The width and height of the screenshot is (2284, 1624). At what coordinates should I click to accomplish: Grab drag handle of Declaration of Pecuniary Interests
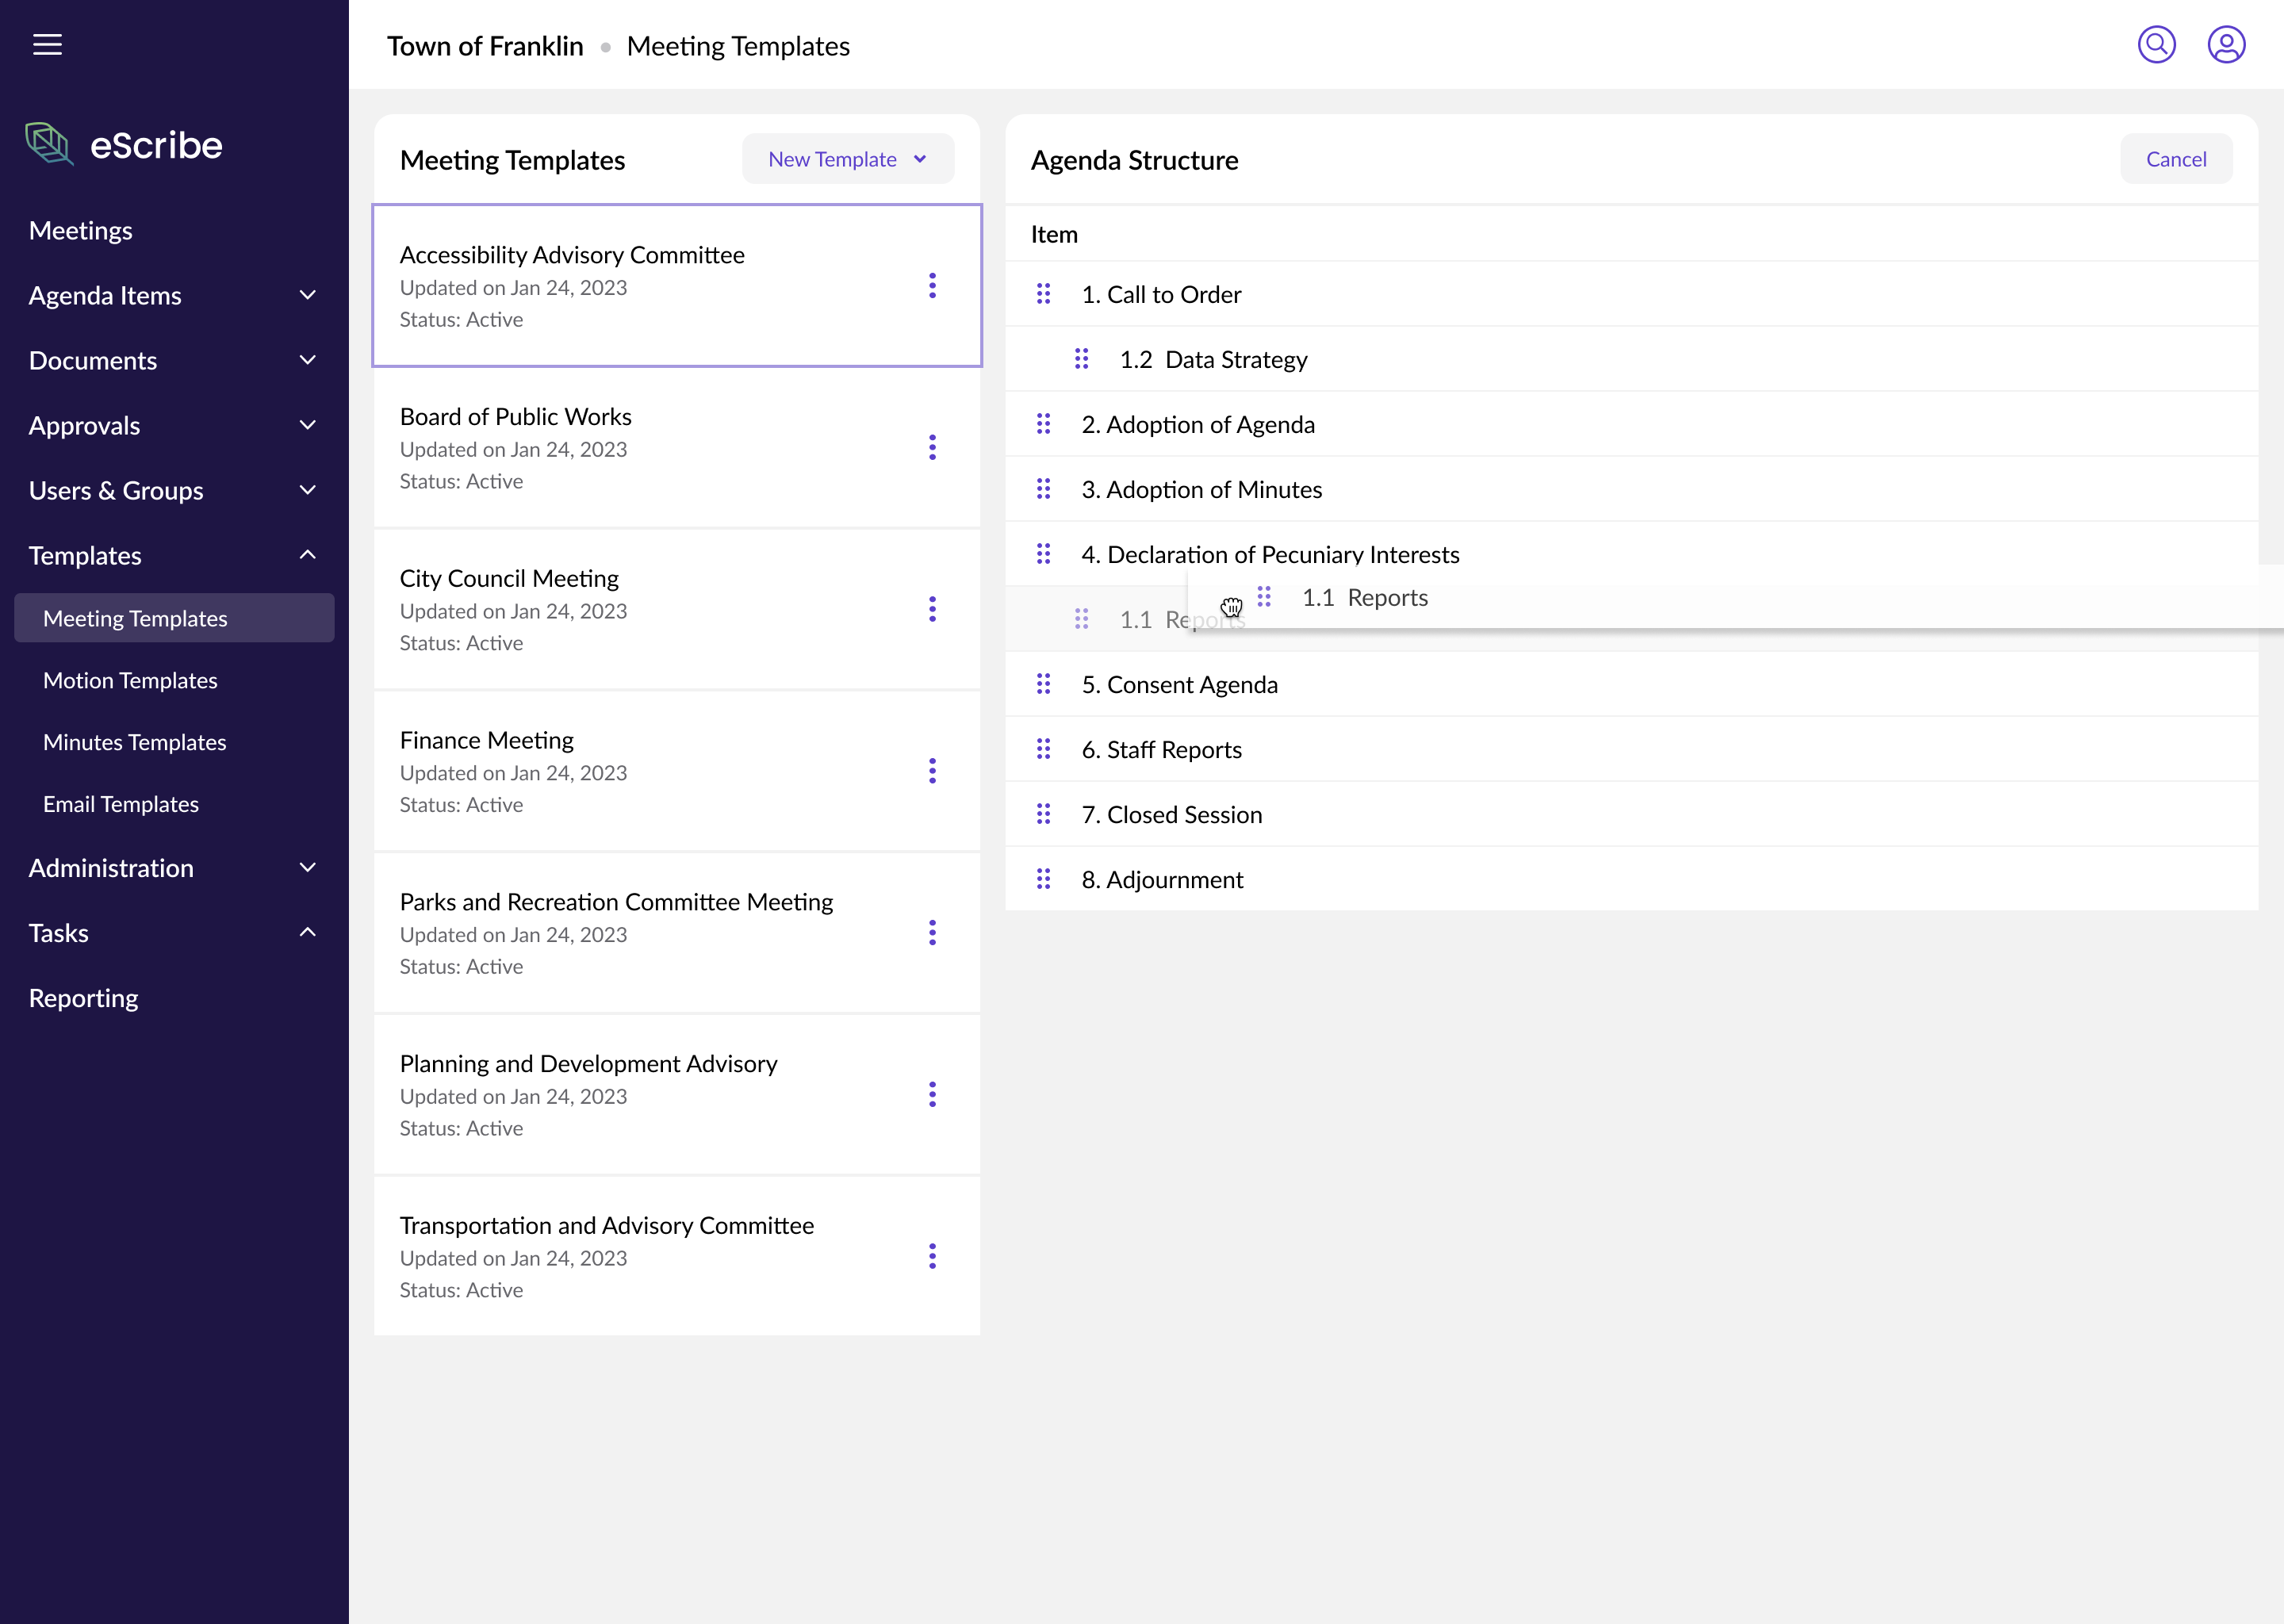(x=1043, y=554)
